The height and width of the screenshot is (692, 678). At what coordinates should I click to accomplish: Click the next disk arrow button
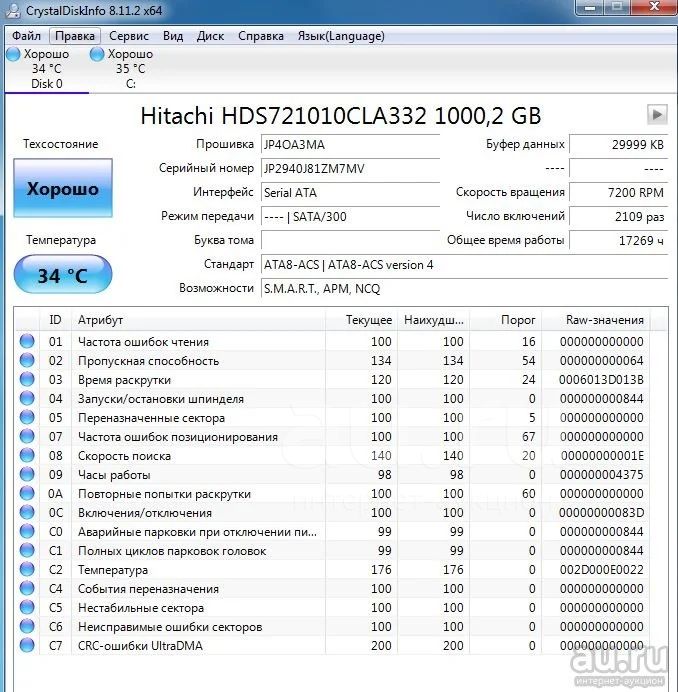click(657, 115)
